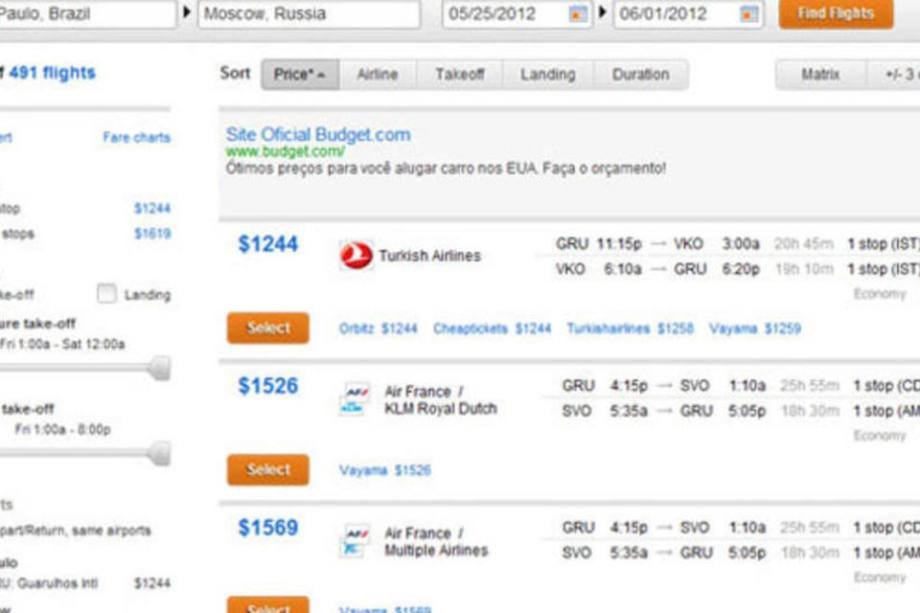Image resolution: width=920 pixels, height=613 pixels.
Task: Switch to Matrix view
Action: click(x=820, y=74)
